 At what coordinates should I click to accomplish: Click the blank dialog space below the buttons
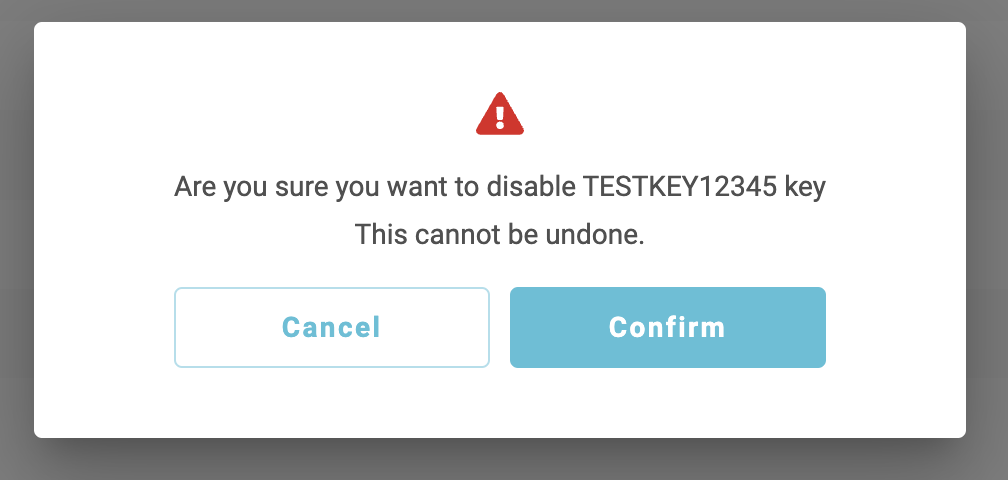click(x=500, y=403)
